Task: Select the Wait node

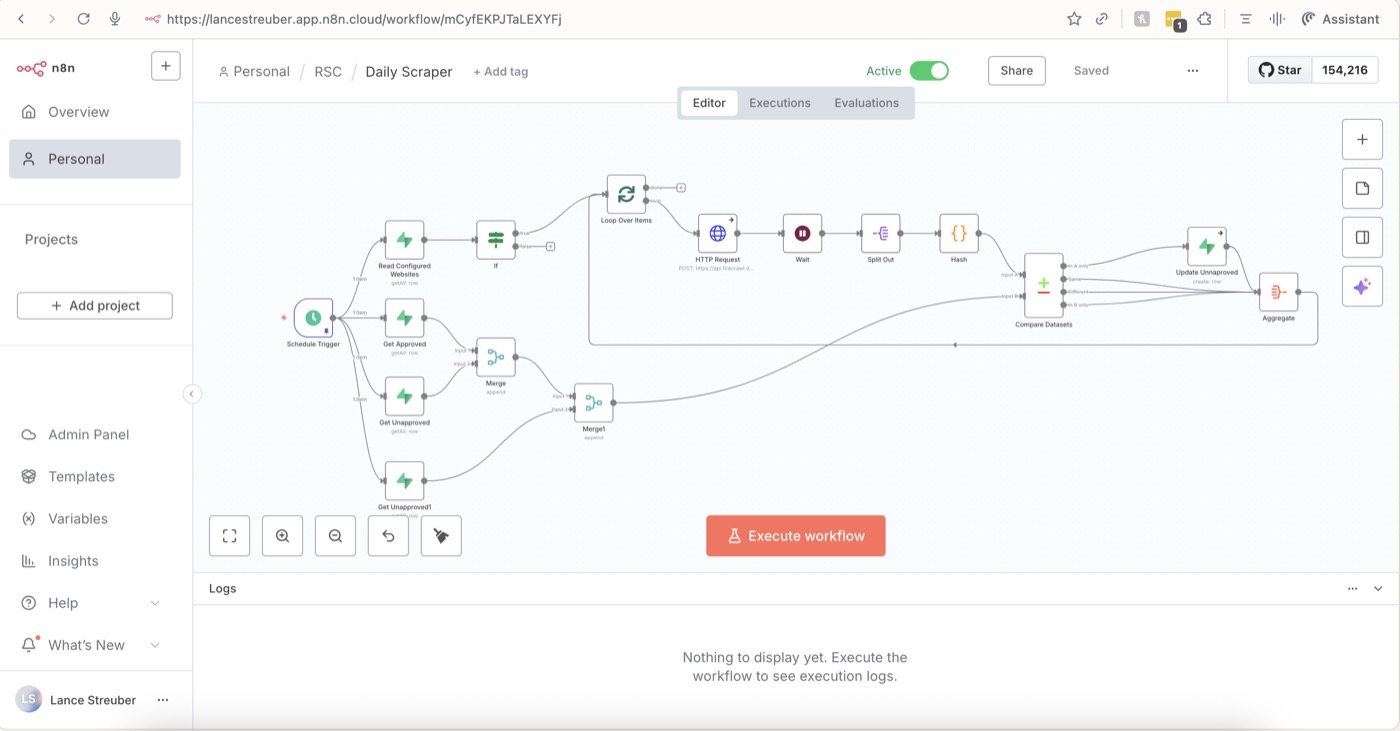Action: (x=802, y=233)
